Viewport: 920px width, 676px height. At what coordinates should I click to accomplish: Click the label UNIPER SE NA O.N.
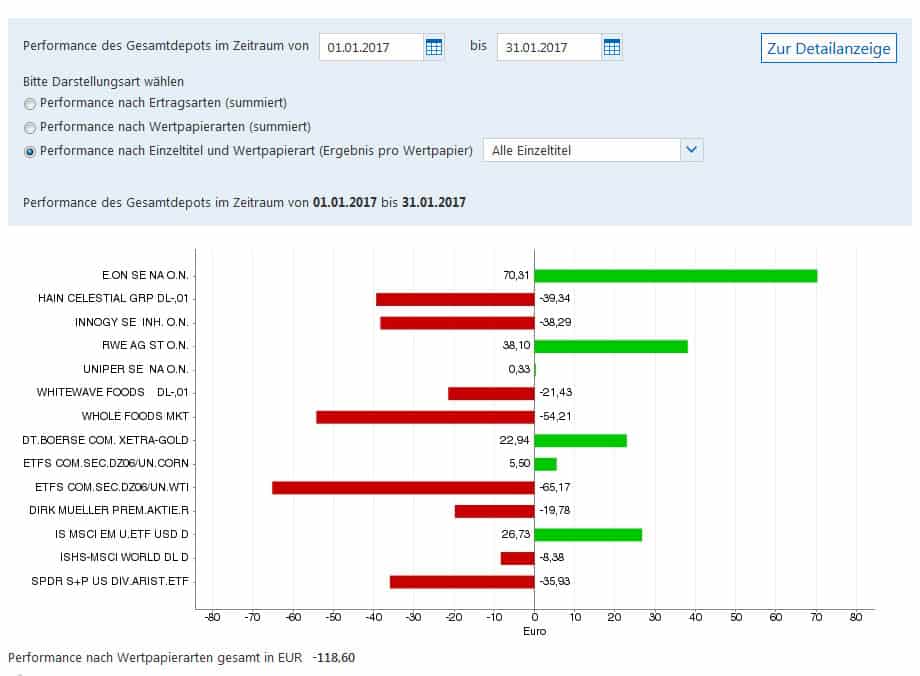(136, 369)
